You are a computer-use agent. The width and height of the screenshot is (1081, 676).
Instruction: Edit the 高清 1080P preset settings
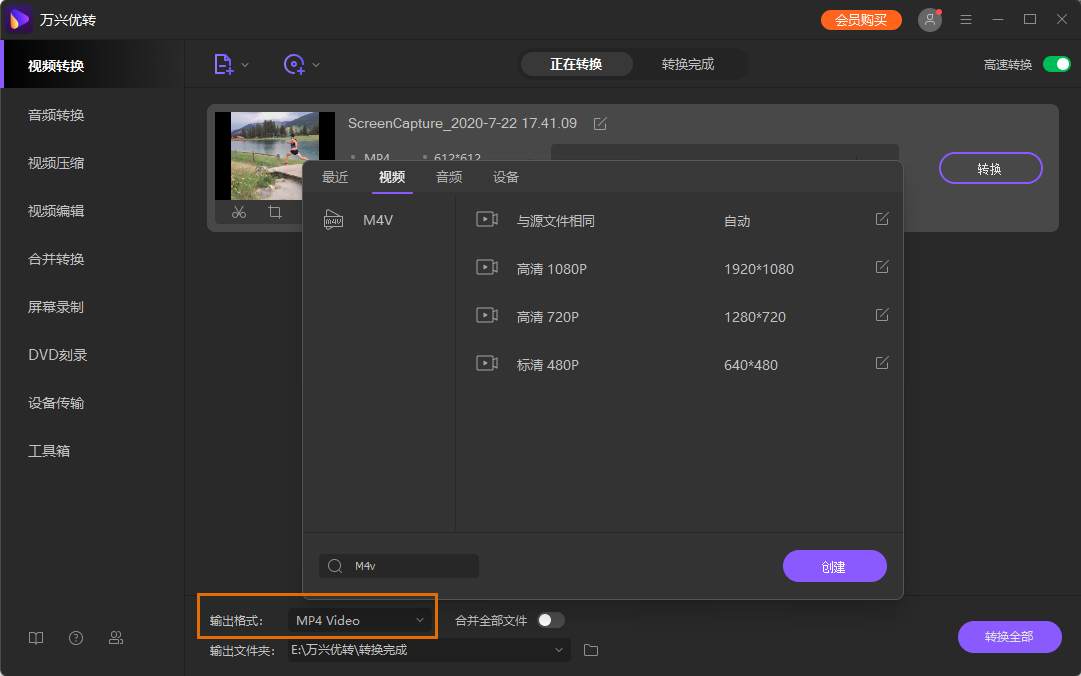(882, 267)
